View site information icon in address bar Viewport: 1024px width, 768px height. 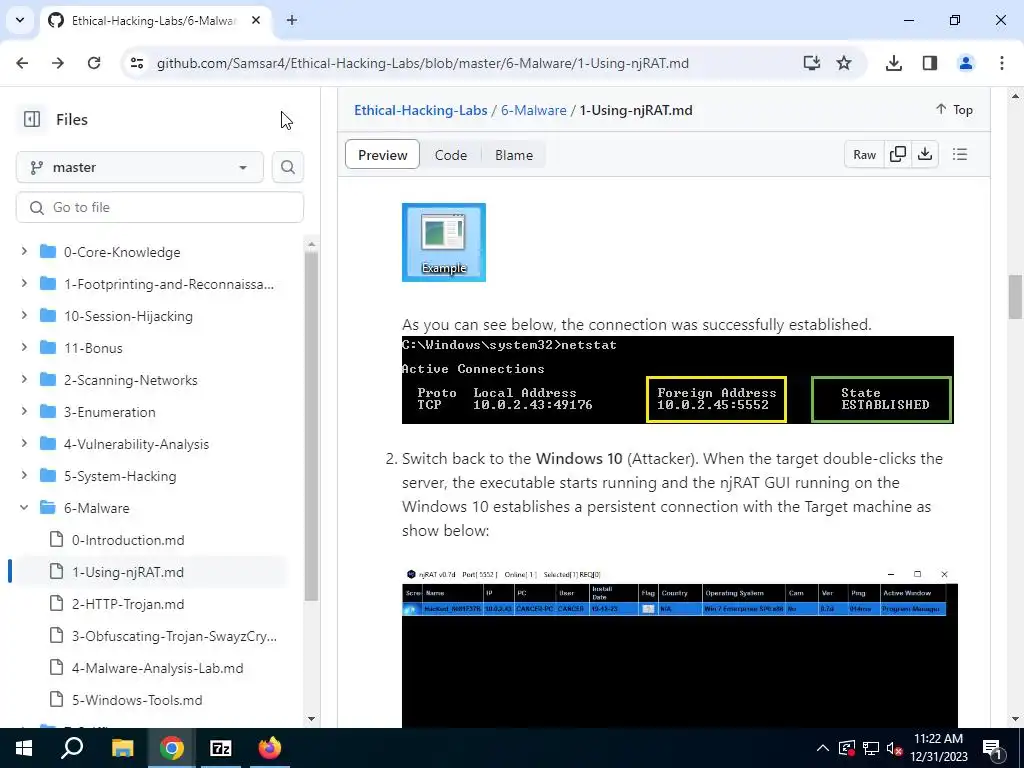(x=136, y=63)
